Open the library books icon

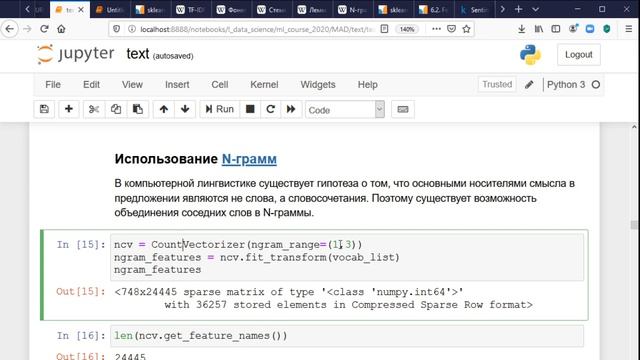pyautogui.click(x=539, y=29)
